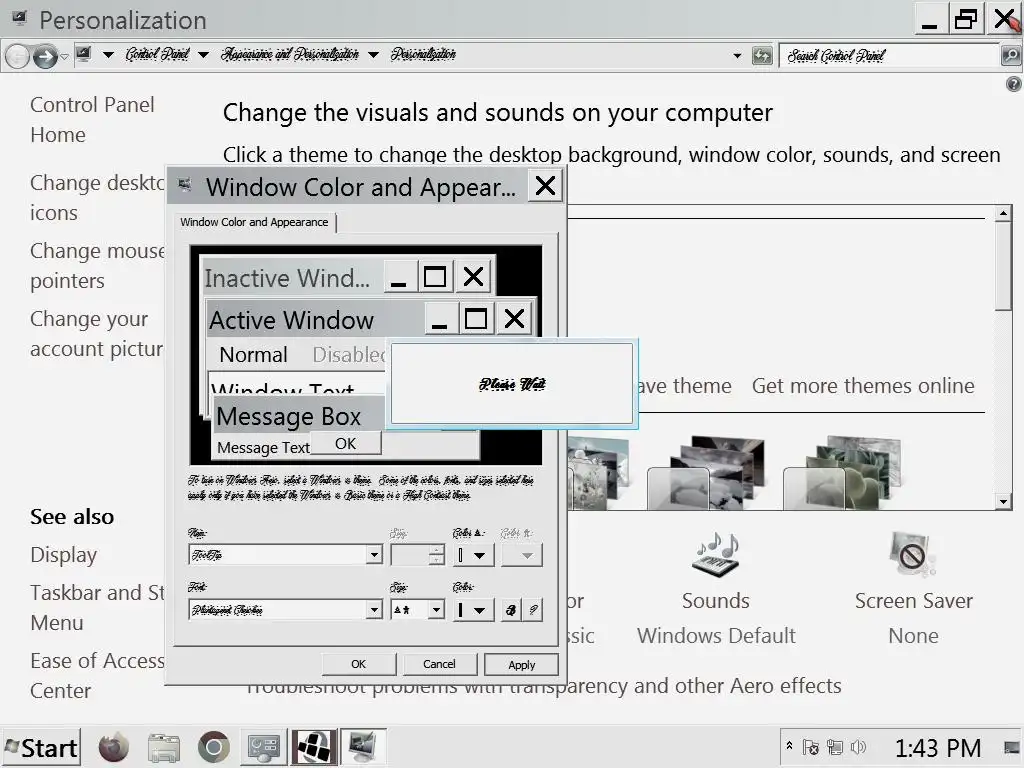Expand the arrow left of Control Panel breadcrumb
The width and height of the screenshot is (1024, 768).
pyautogui.click(x=108, y=55)
